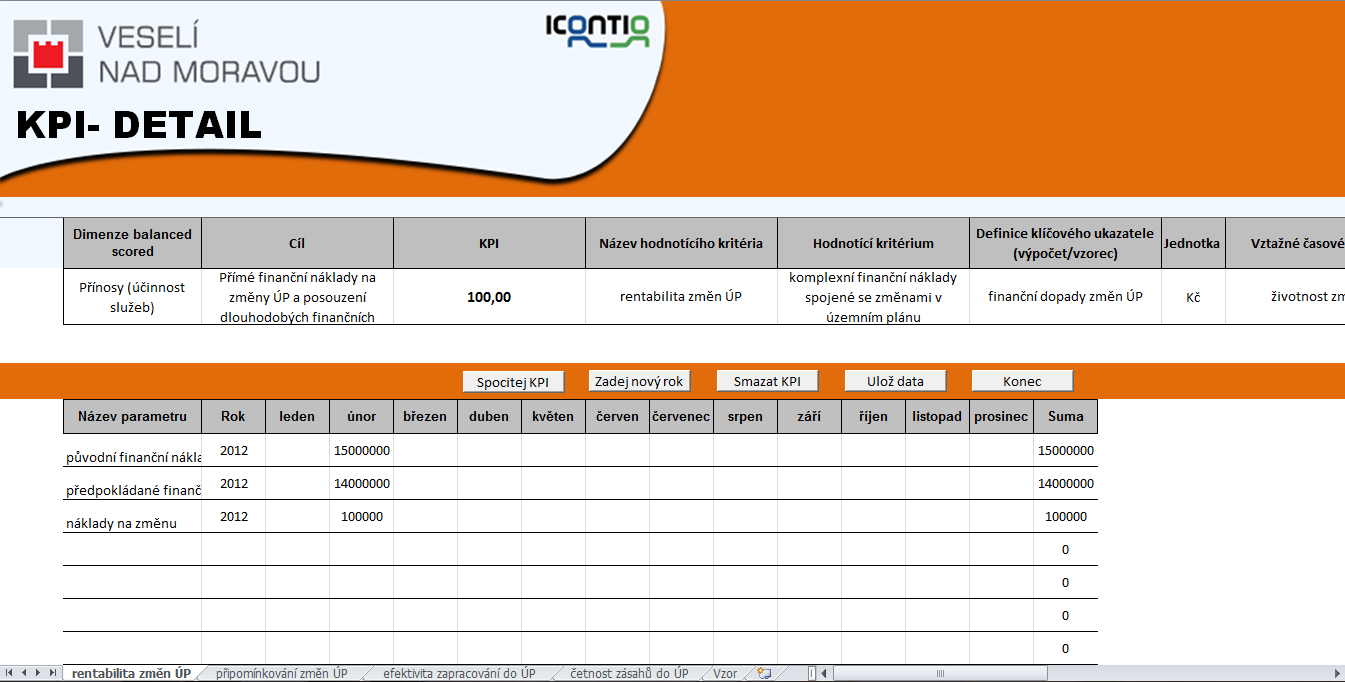Screen dimensions: 1345x682
Task: Click the Konec button
Action: pos(1022,381)
